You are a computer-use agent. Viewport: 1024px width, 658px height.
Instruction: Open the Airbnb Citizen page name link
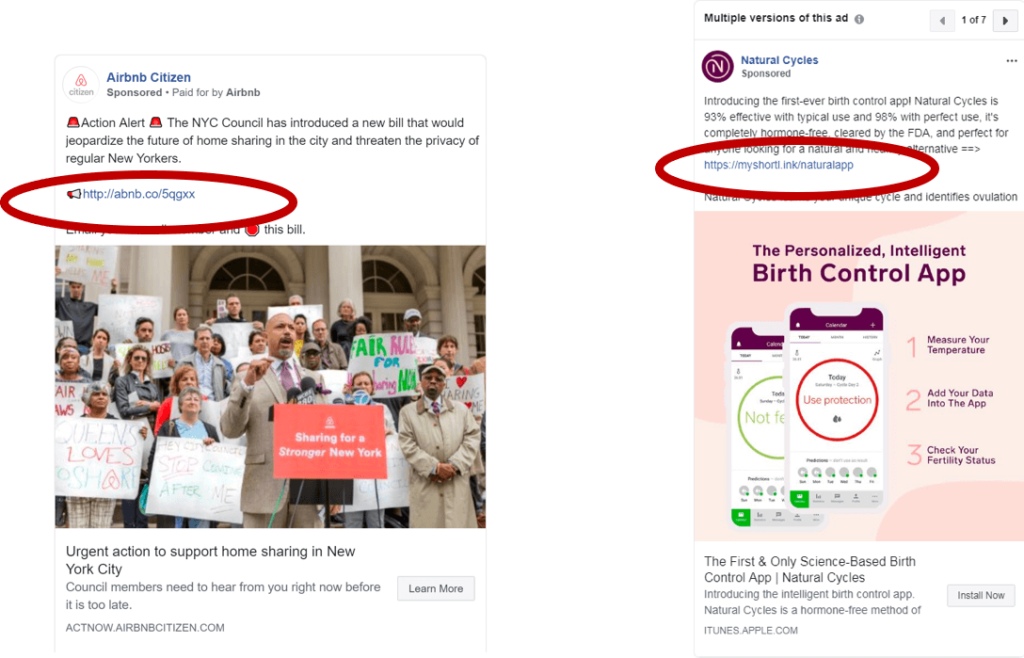pyautogui.click(x=148, y=77)
